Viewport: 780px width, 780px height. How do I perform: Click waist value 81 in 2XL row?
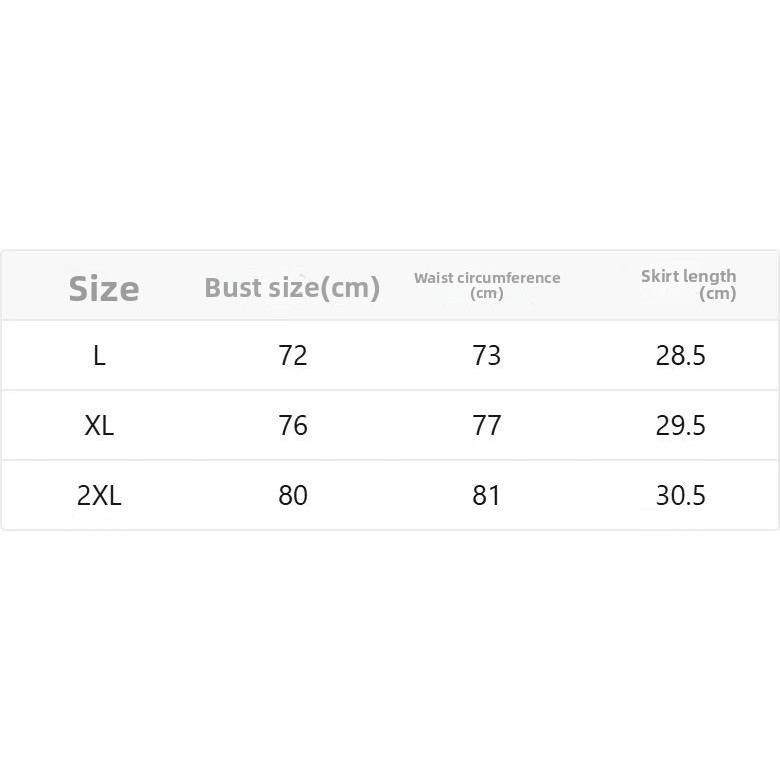(486, 495)
